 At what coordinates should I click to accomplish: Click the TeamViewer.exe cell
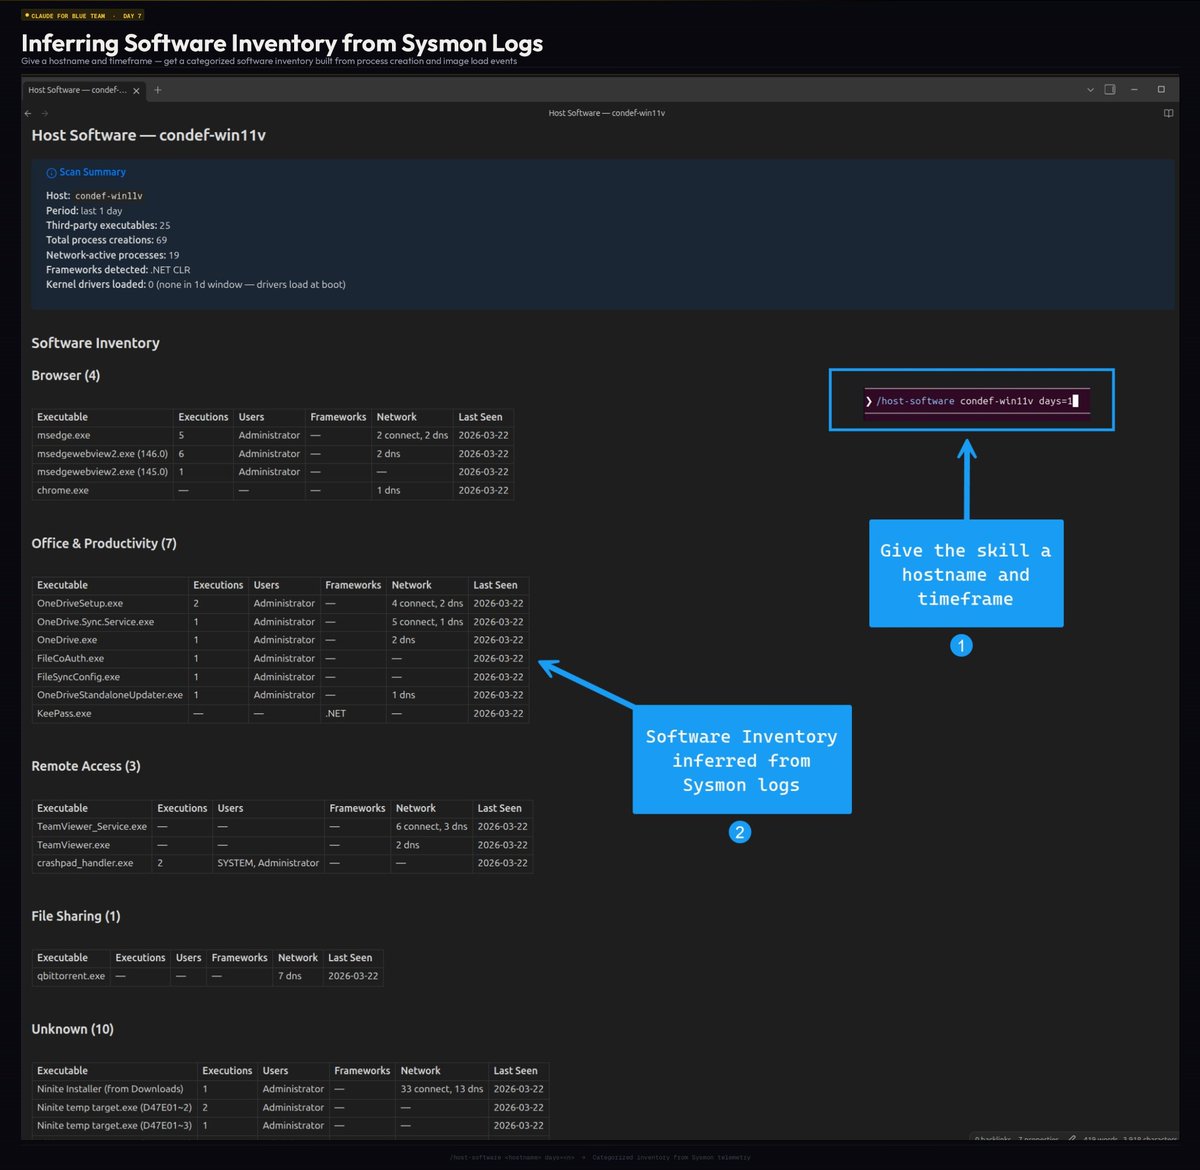pos(92,845)
